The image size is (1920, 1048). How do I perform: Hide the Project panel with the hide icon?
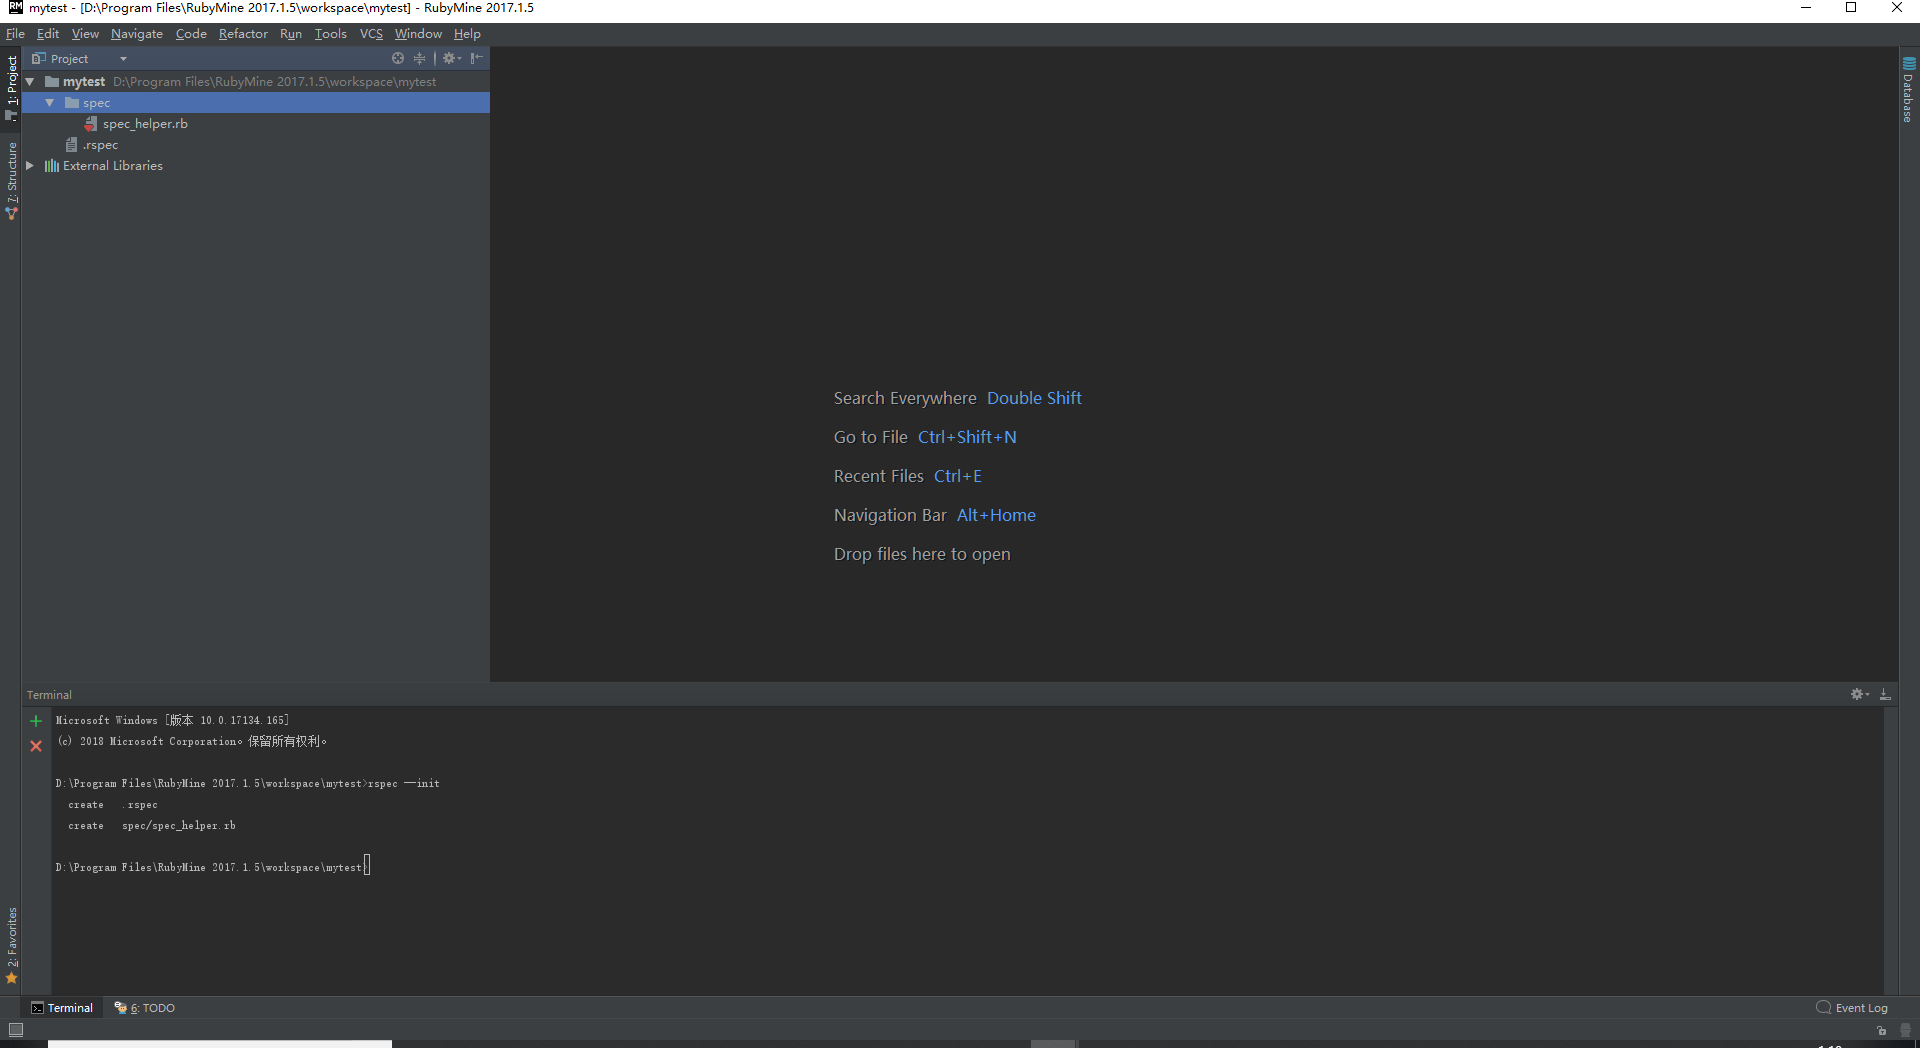tap(477, 58)
